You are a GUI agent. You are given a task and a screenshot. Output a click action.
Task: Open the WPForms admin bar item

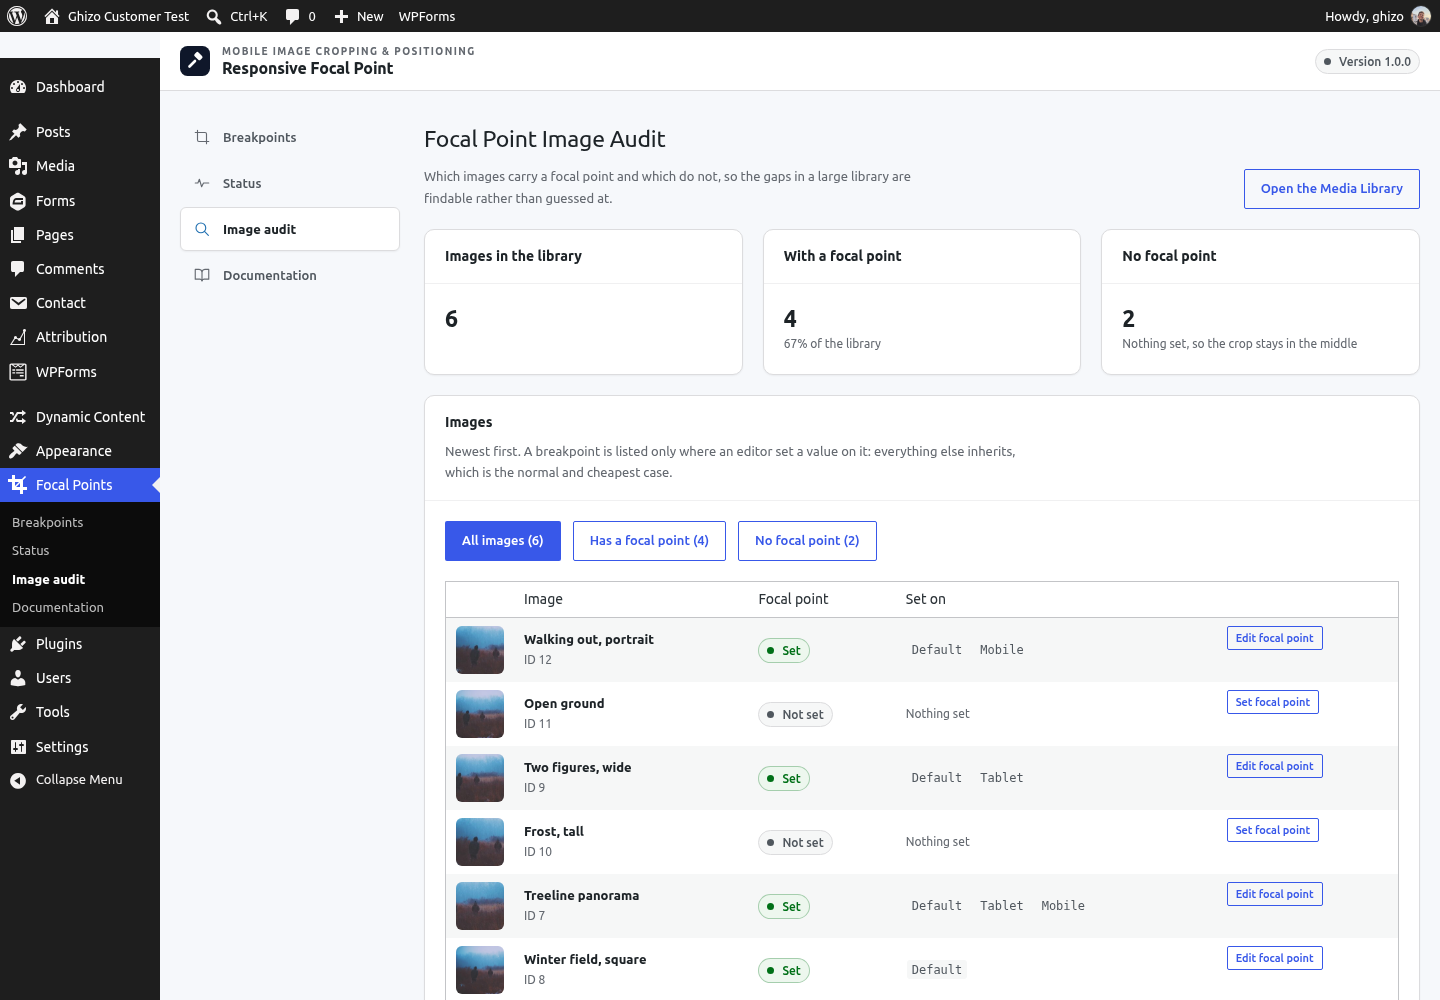(x=427, y=16)
